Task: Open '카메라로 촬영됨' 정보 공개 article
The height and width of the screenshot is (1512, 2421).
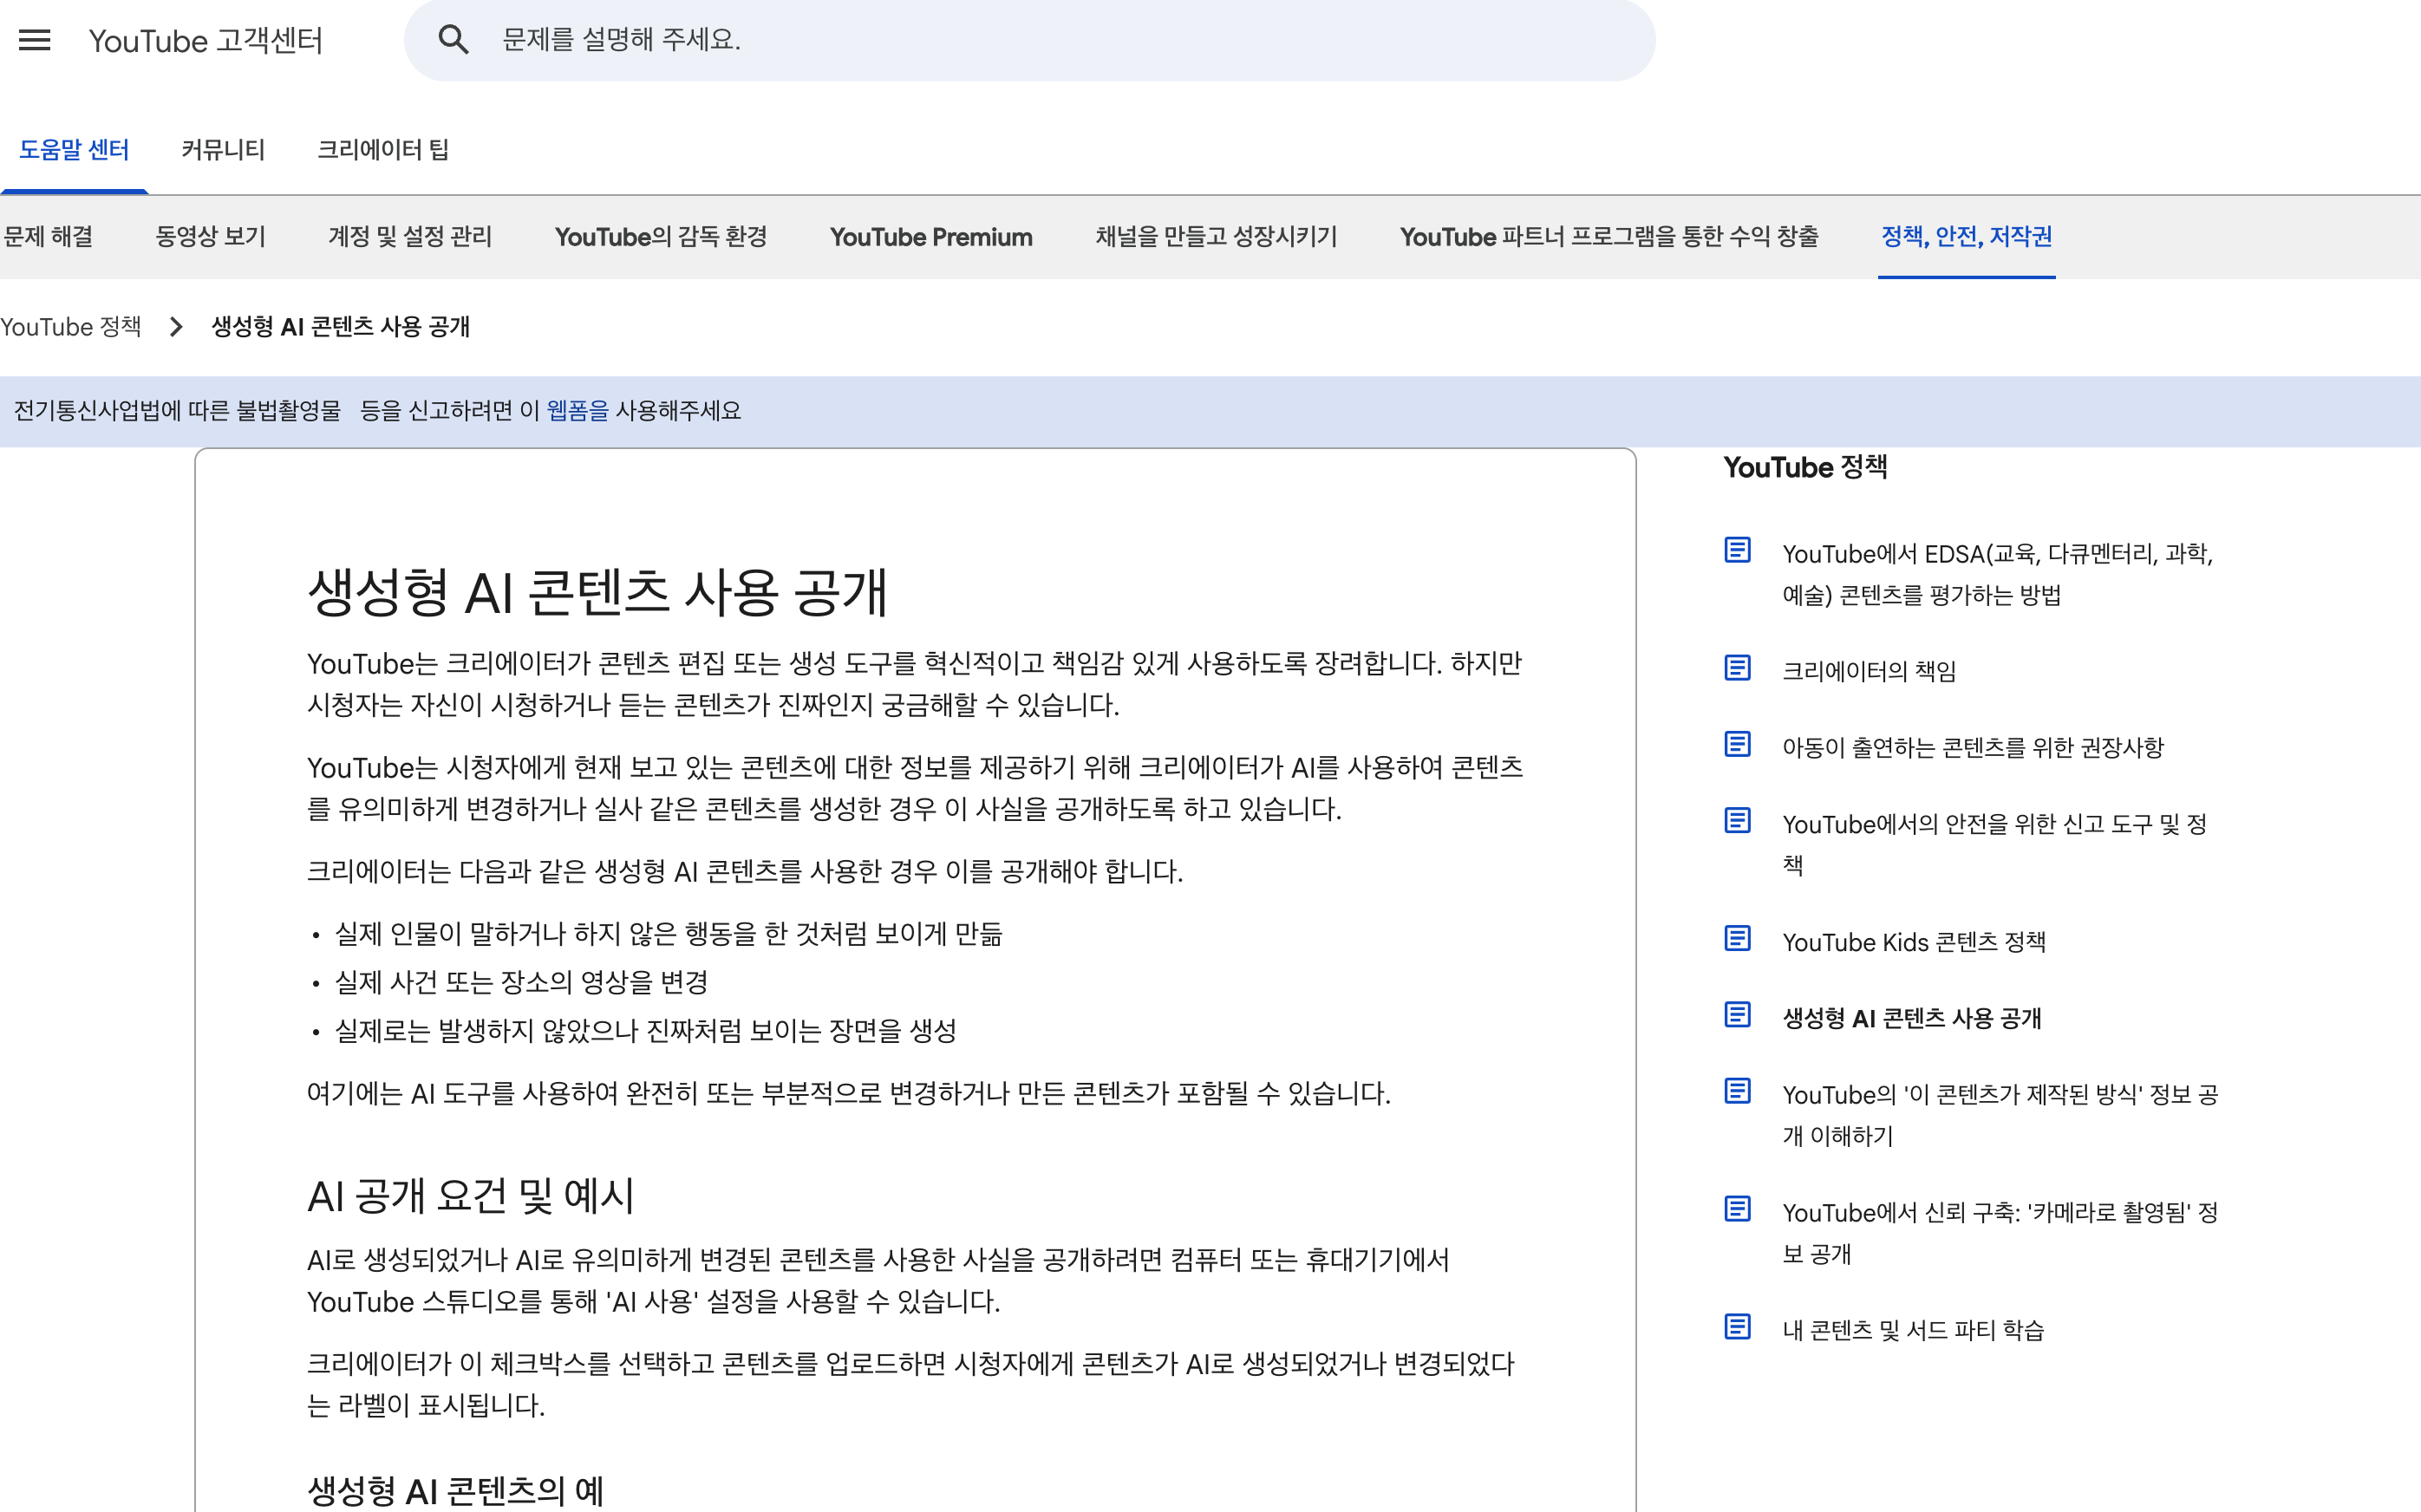Action: (x=2000, y=1233)
